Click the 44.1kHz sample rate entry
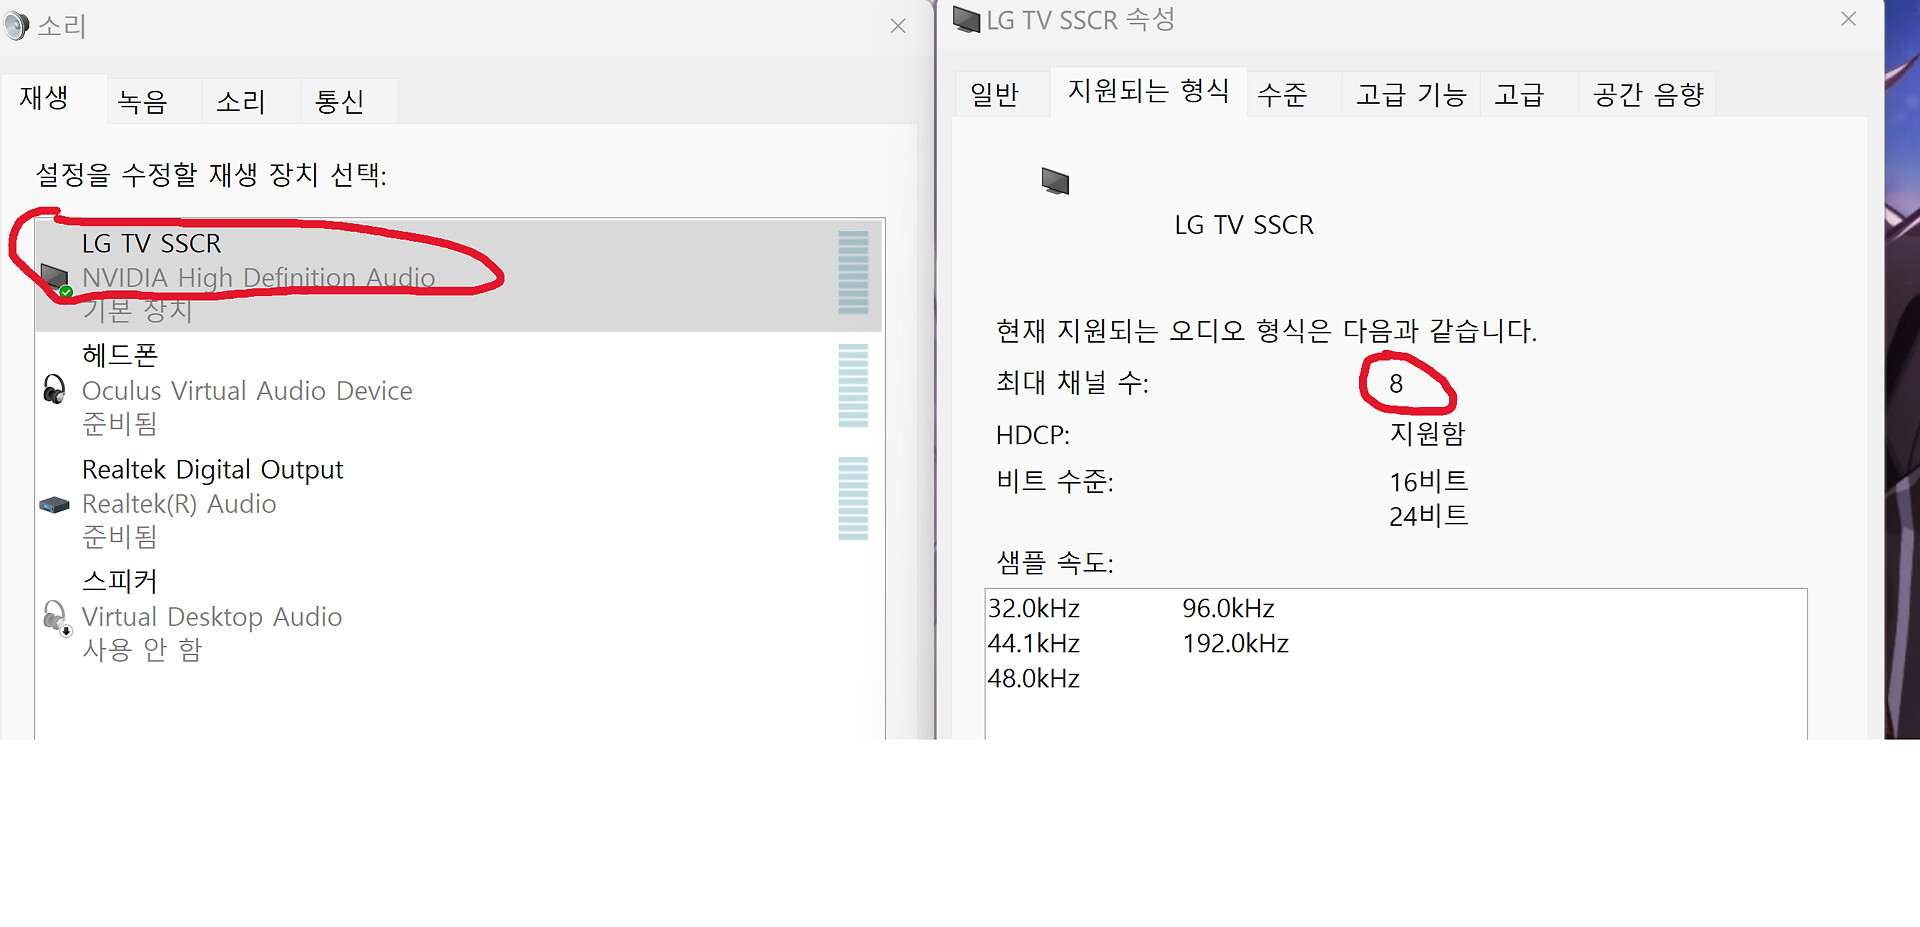1920x927 pixels. [x=1034, y=644]
